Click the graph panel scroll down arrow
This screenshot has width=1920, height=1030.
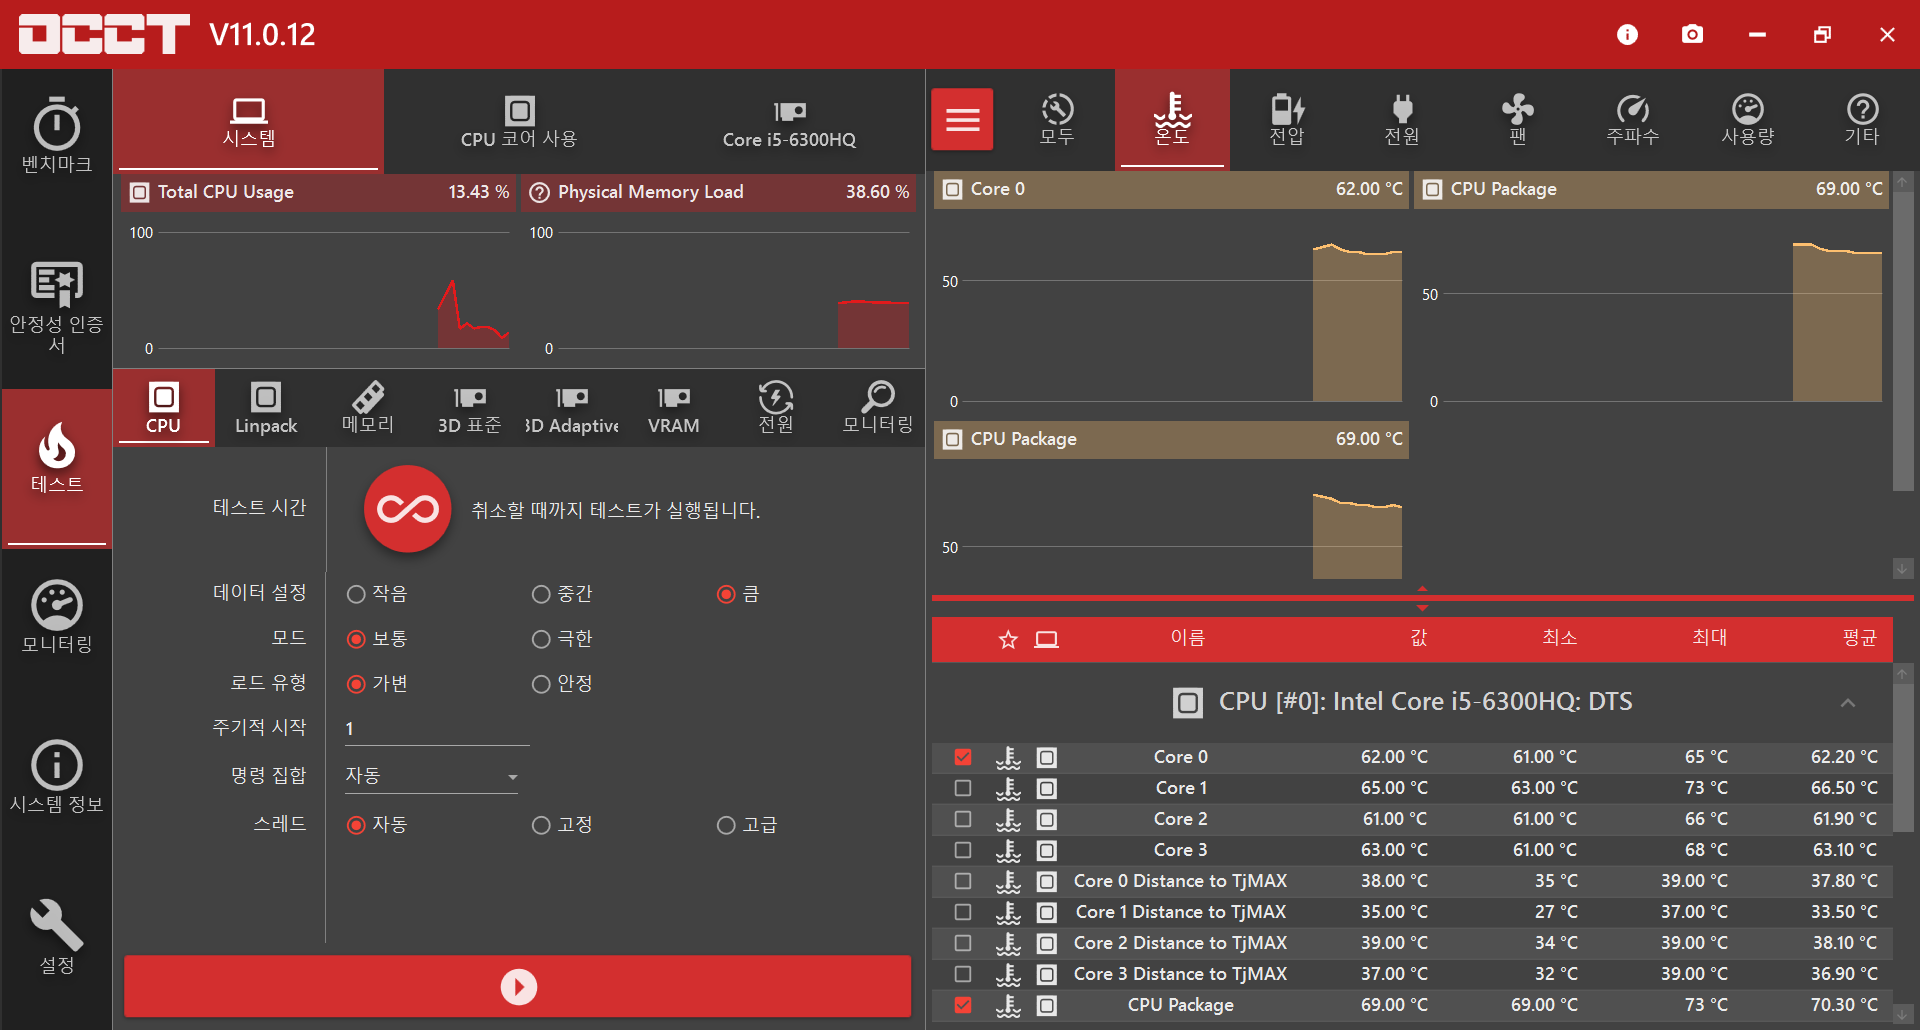[x=1903, y=568]
